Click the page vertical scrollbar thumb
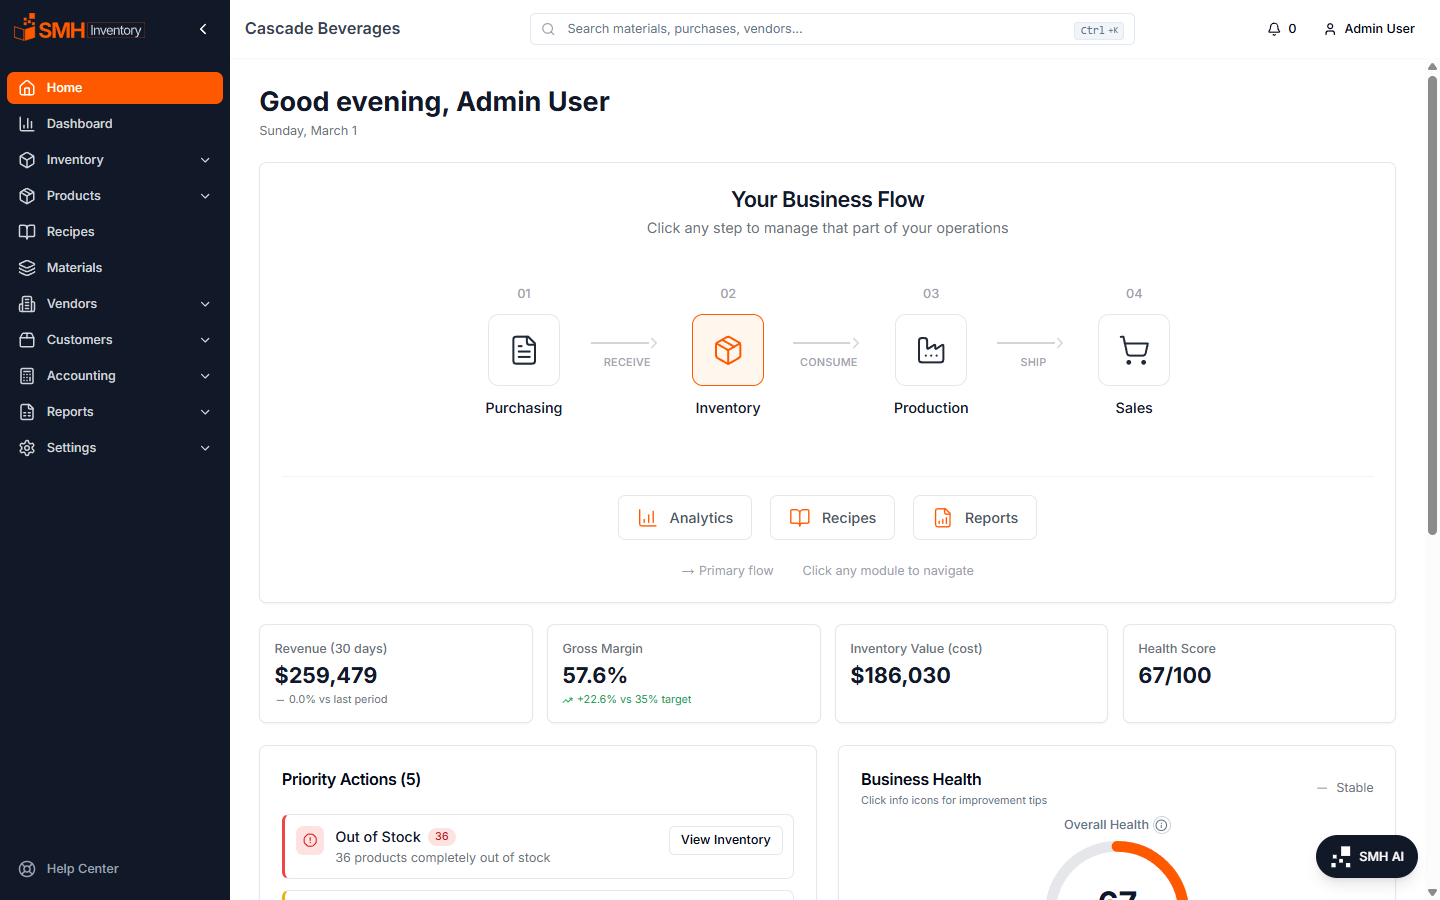 click(1432, 305)
